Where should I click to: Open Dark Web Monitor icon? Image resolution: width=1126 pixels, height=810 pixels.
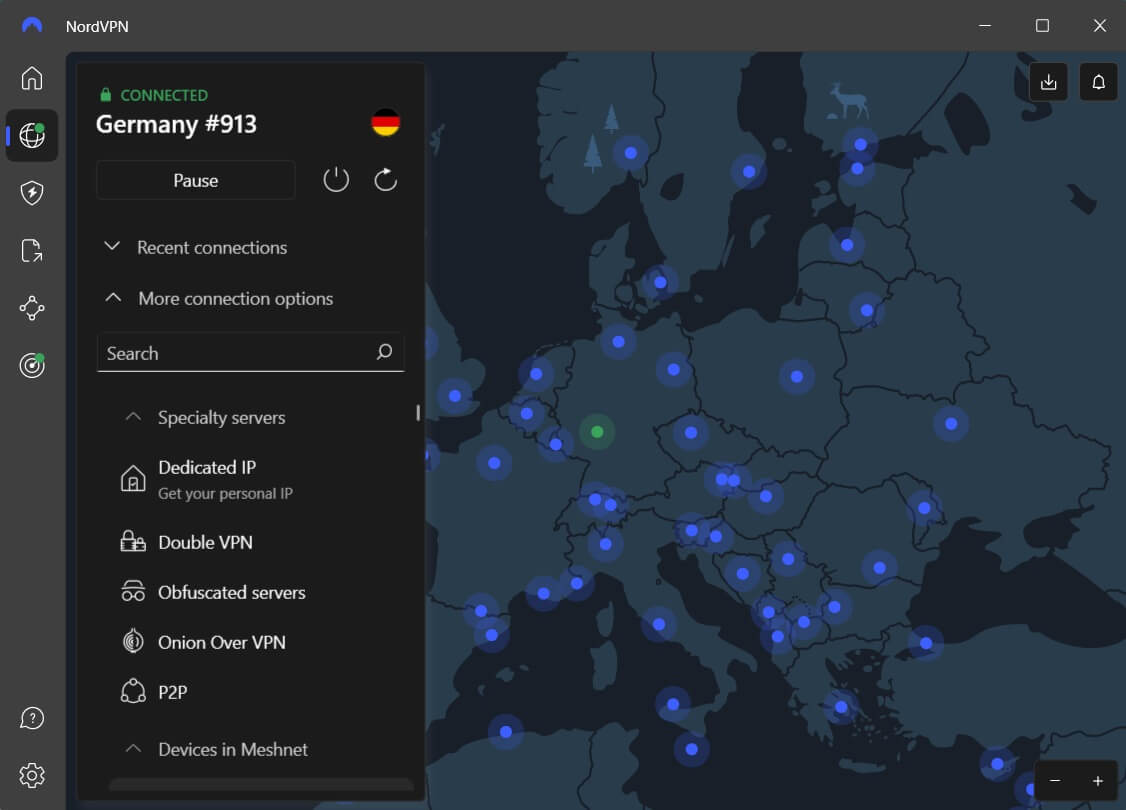[x=31, y=365]
